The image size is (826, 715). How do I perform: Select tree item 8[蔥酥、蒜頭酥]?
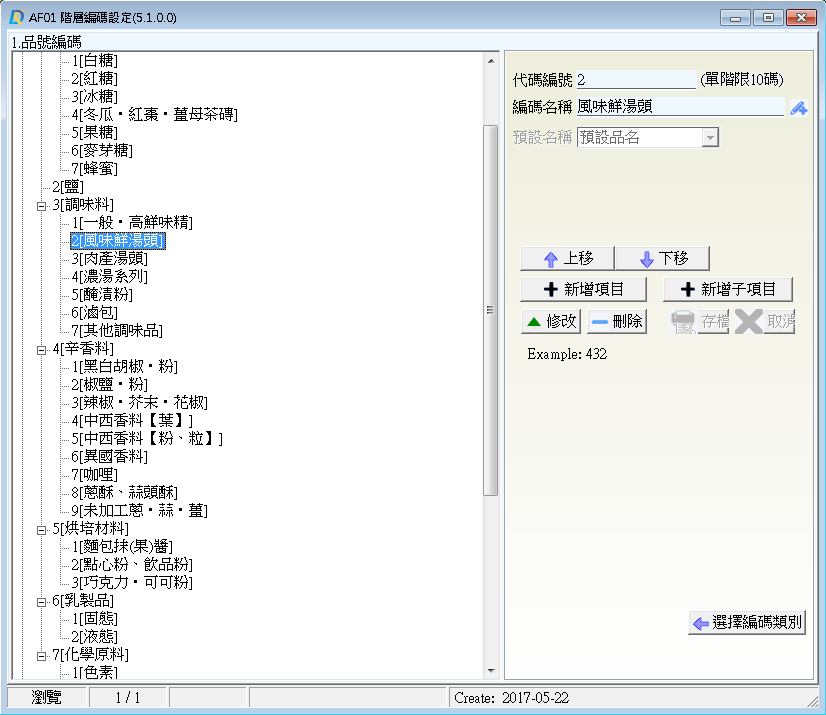click(x=125, y=493)
